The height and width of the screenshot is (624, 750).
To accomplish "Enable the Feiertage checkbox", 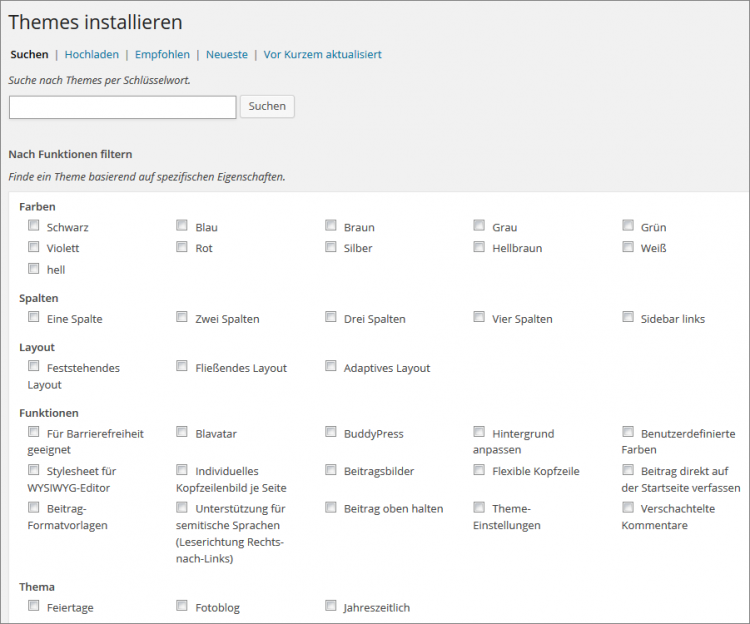I will pyautogui.click(x=34, y=606).
